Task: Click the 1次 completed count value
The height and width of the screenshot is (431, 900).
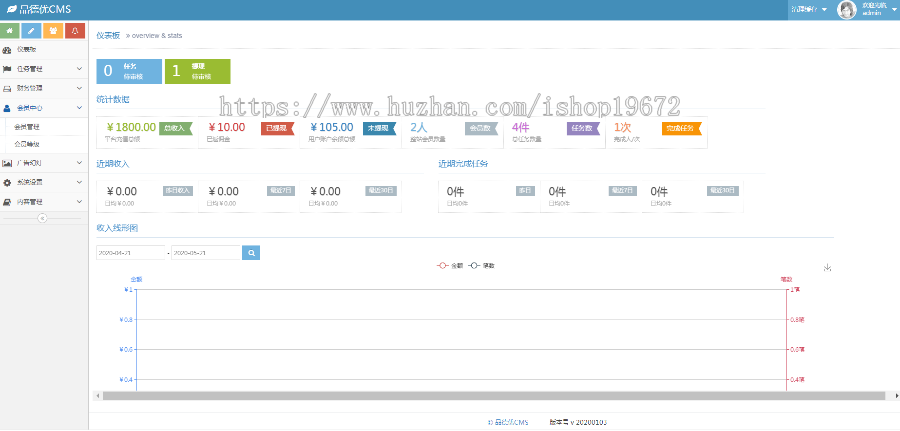Action: click(x=623, y=127)
